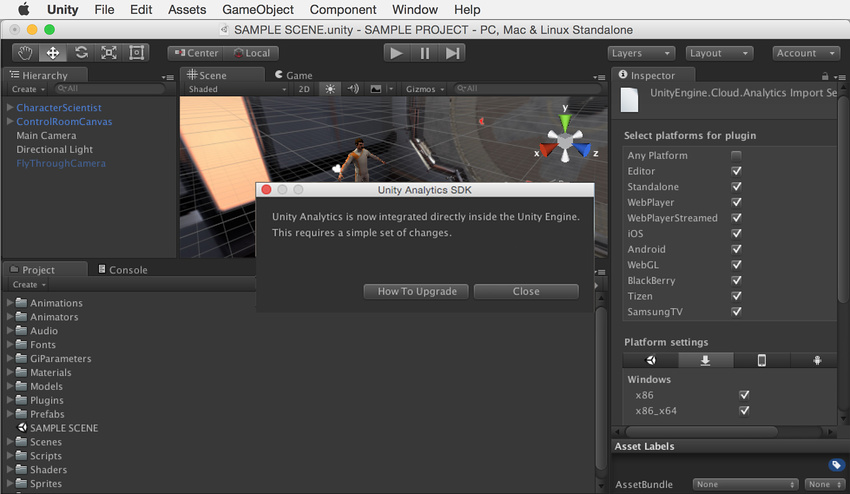The image size is (850, 494).
Task: Select the Scale tool
Action: (x=109, y=53)
